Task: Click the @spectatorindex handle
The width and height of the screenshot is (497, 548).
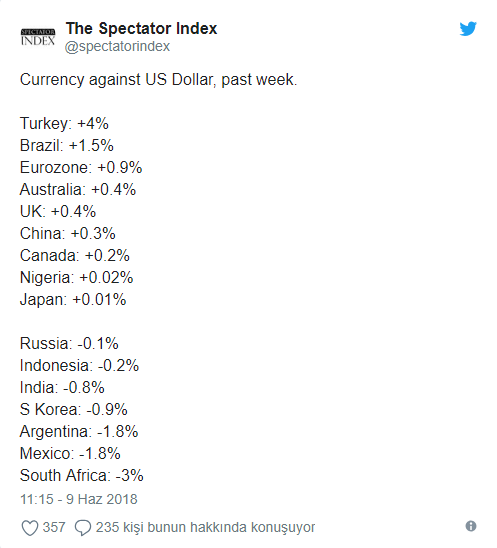Action: 117,46
